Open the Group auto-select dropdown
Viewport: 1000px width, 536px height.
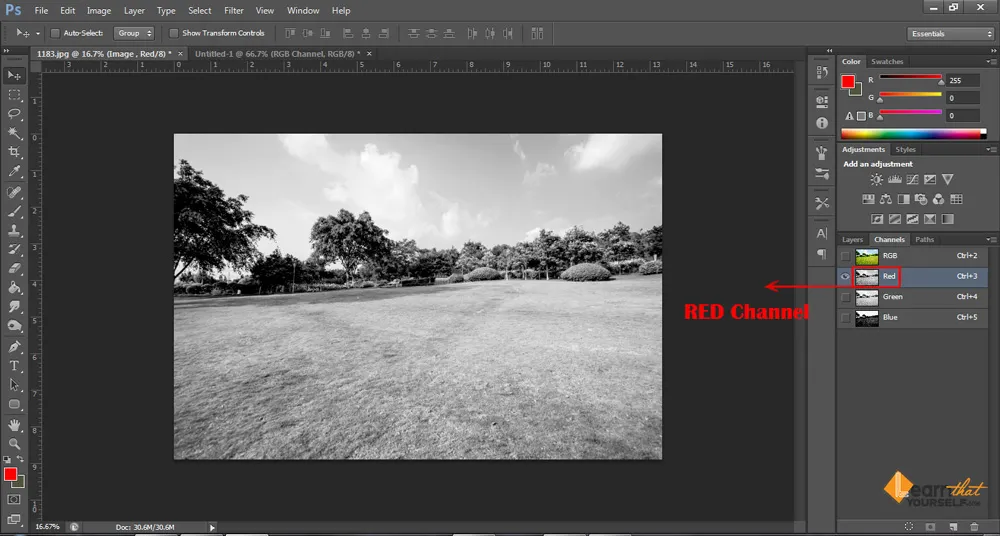(x=134, y=33)
